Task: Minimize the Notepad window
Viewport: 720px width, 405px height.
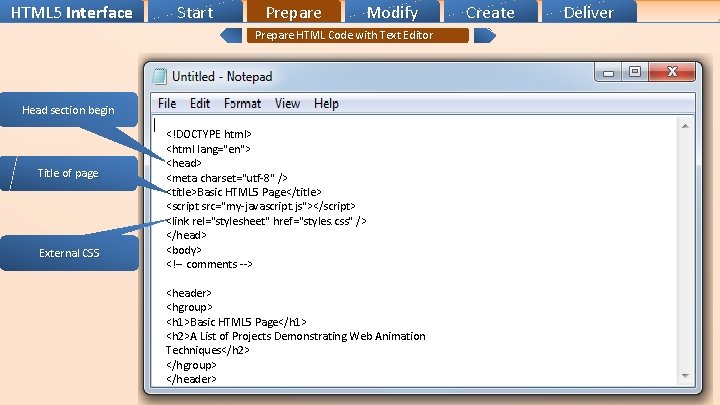Action: pyautogui.click(x=608, y=72)
